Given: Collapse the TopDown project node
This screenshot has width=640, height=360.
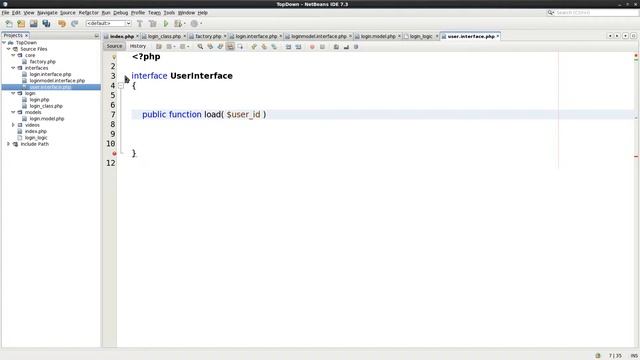Looking at the screenshot, I should click(4, 42).
